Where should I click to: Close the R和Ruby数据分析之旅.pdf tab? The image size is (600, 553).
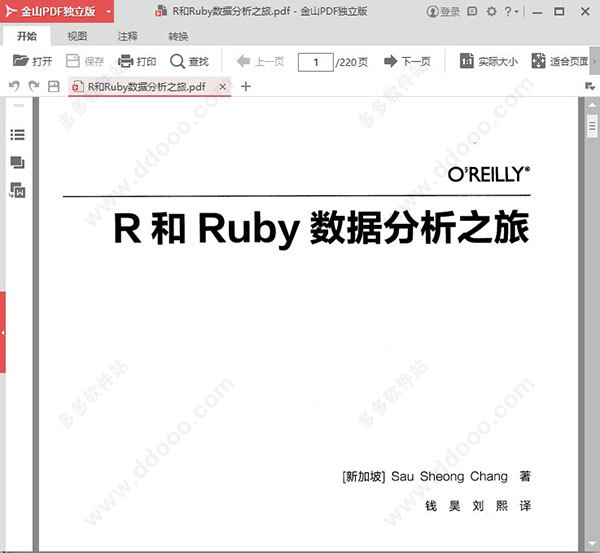[x=222, y=87]
